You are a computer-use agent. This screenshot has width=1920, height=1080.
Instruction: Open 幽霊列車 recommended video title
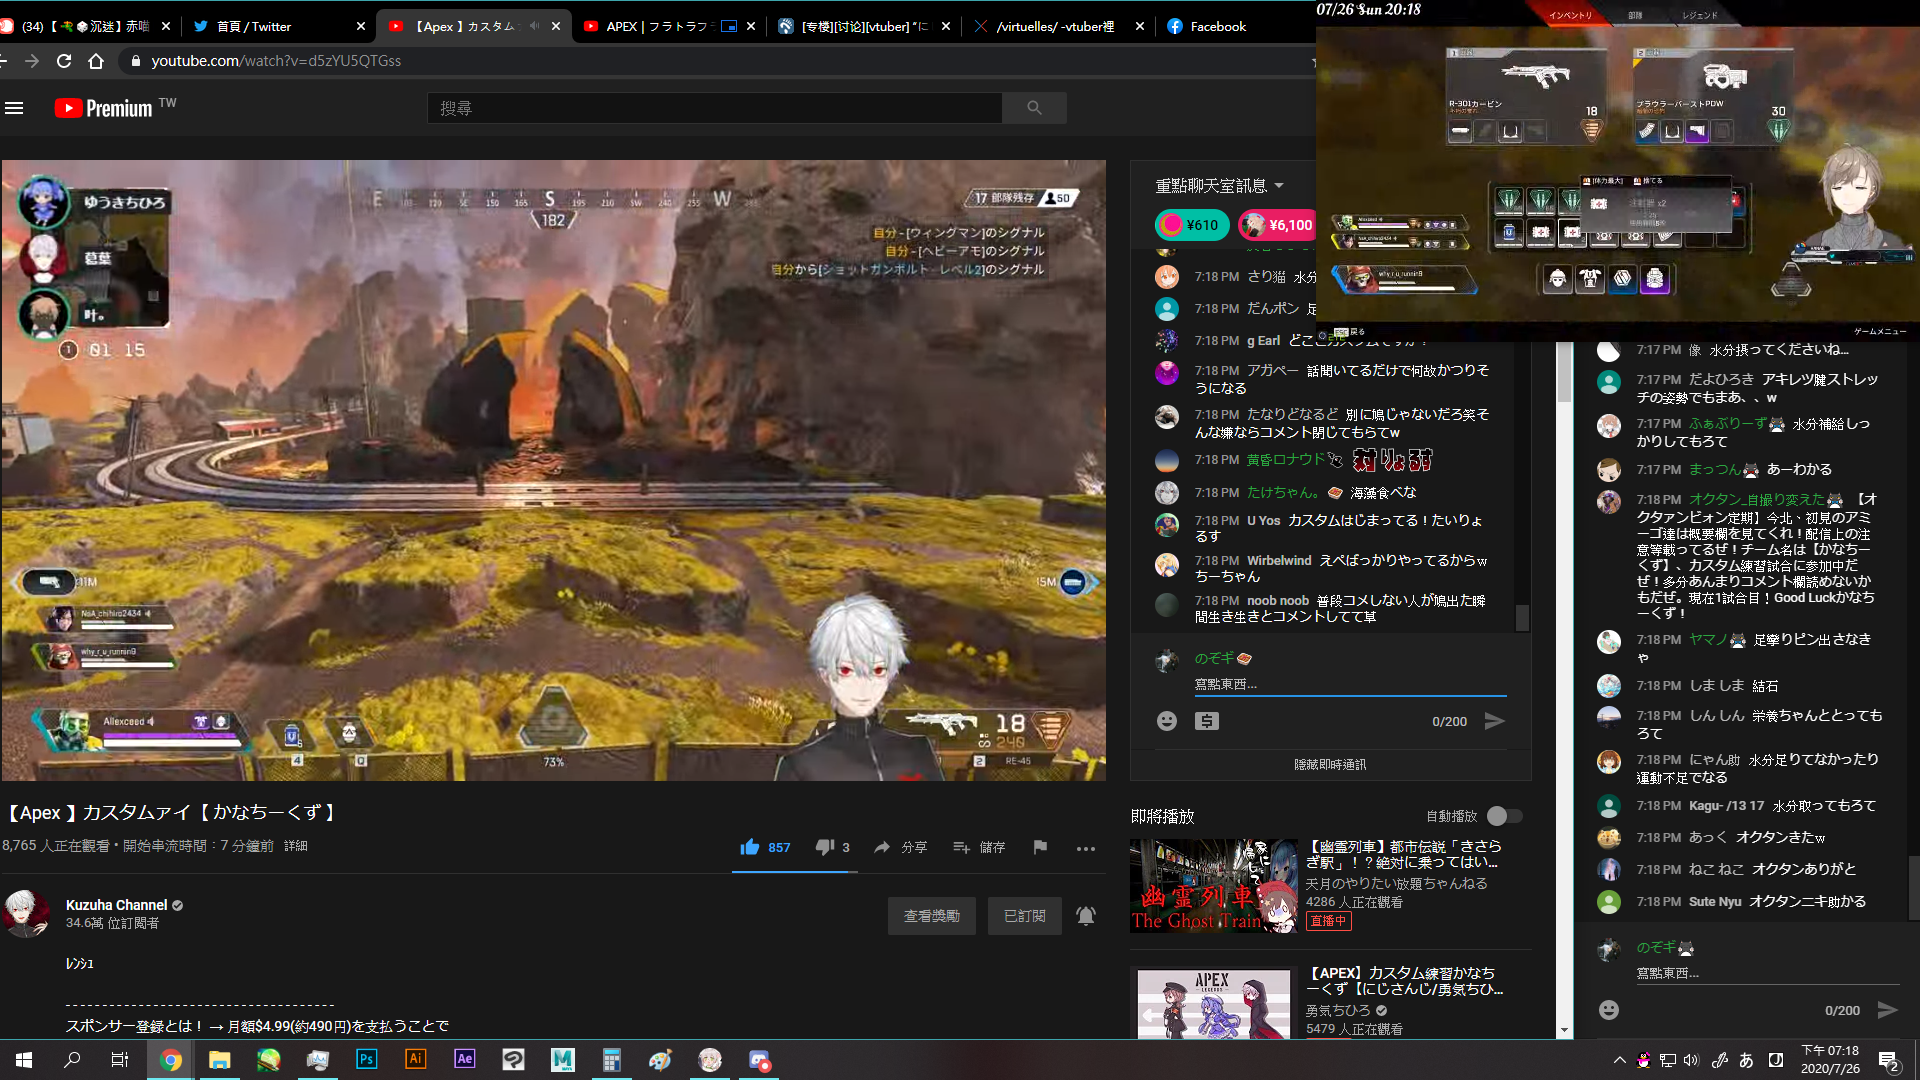click(1404, 854)
